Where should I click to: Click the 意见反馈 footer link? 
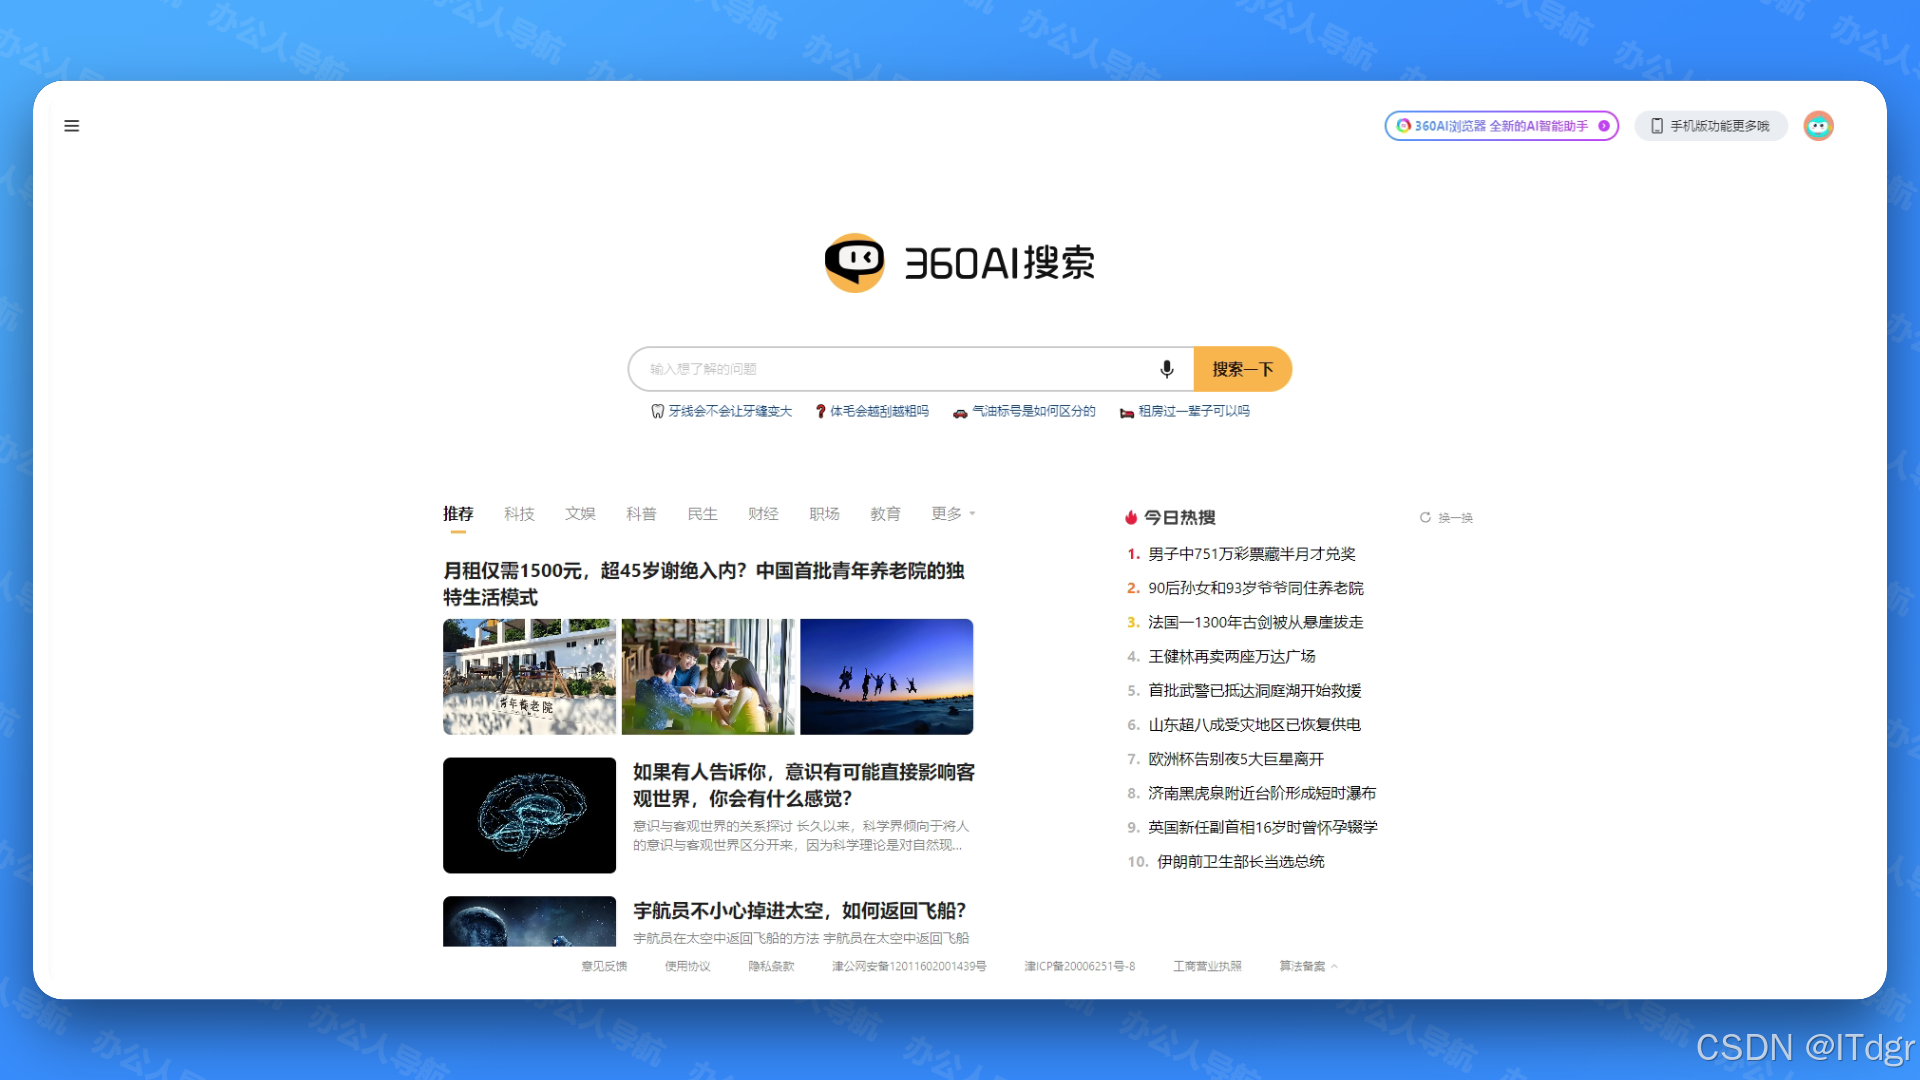pyautogui.click(x=604, y=966)
